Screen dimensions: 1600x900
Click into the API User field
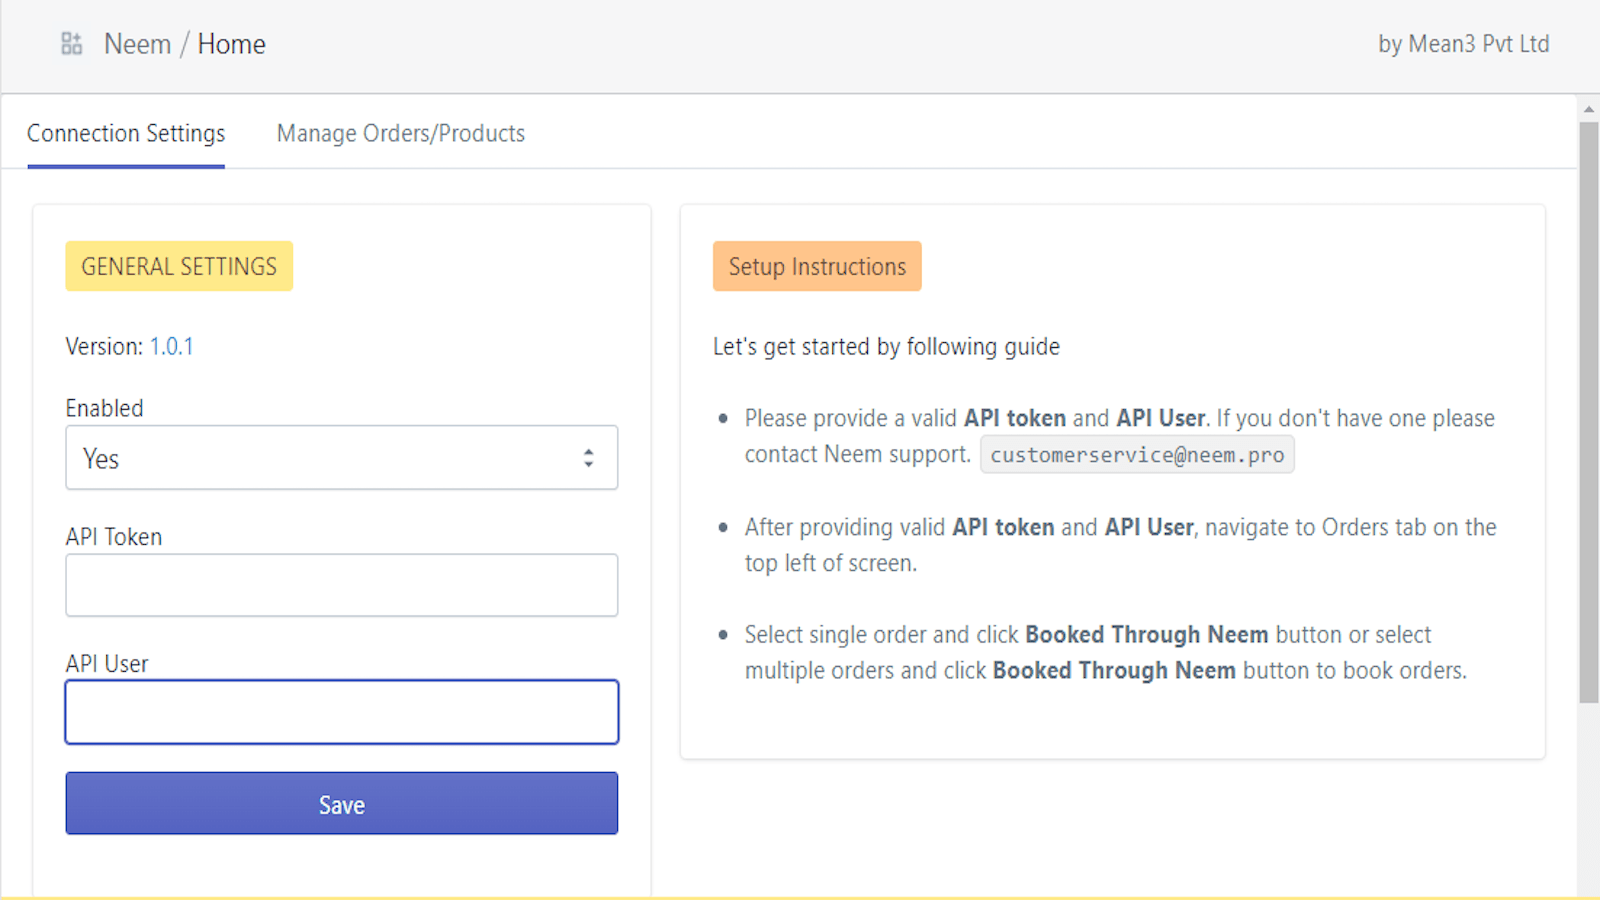coord(341,712)
